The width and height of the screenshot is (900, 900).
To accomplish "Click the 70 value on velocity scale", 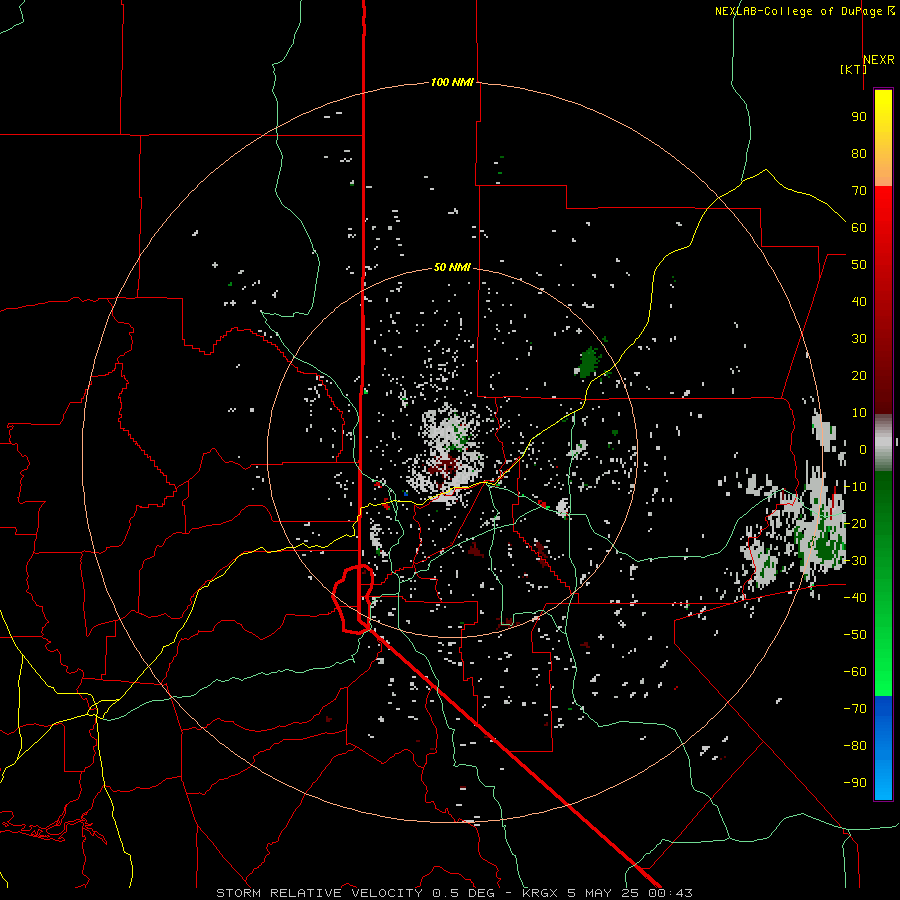I will pyautogui.click(x=859, y=191).
